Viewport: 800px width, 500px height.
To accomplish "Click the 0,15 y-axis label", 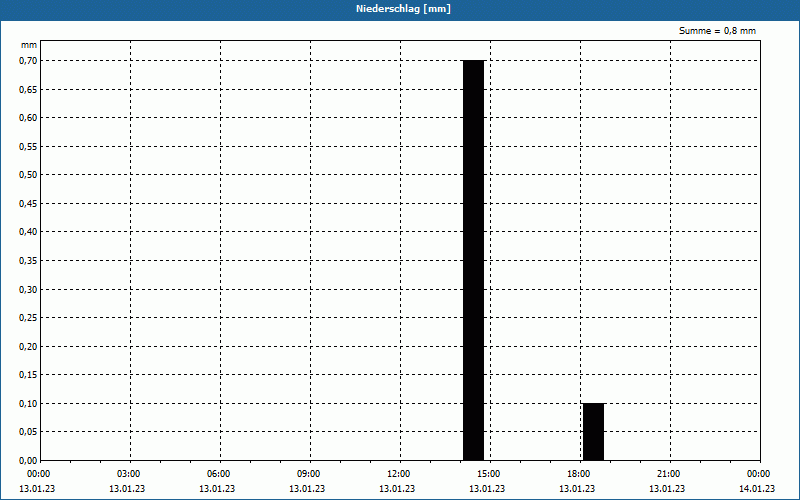I will pos(28,375).
